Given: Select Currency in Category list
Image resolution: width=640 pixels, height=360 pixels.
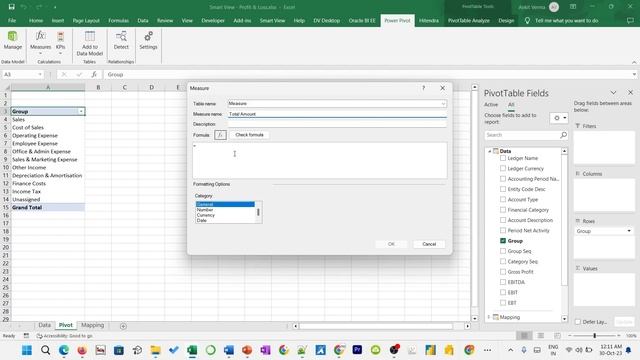Looking at the screenshot, I should click(x=225, y=215).
